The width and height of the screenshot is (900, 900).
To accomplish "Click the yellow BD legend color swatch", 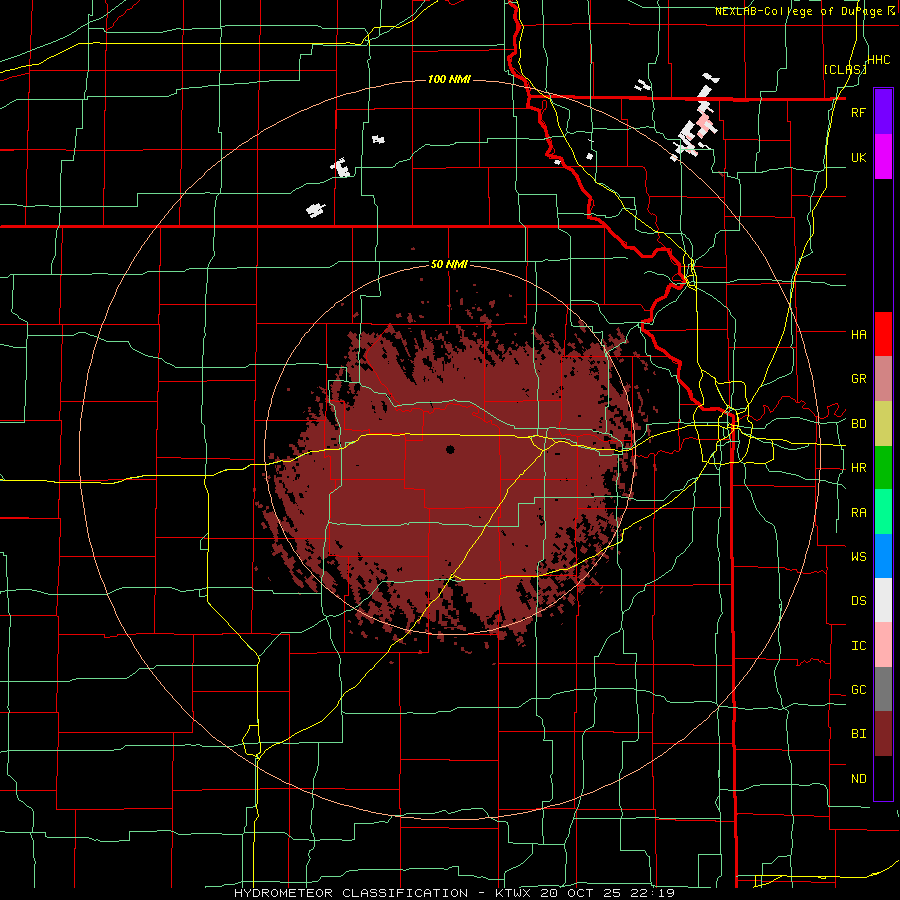I will pyautogui.click(x=883, y=424).
